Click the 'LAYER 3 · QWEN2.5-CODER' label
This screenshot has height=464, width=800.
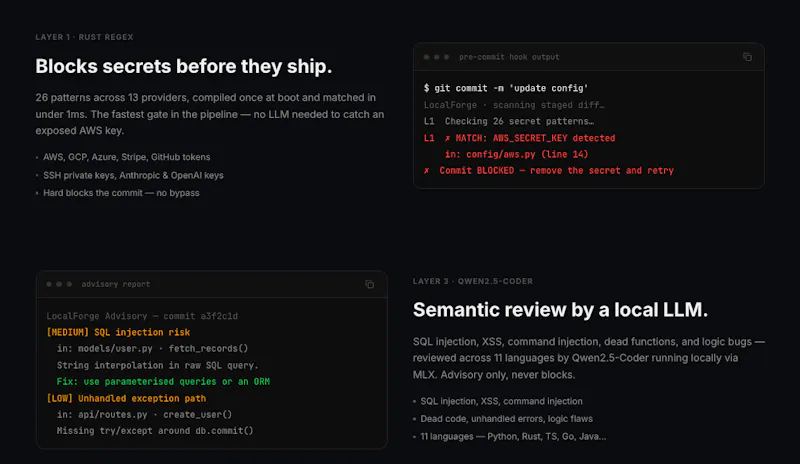472,281
